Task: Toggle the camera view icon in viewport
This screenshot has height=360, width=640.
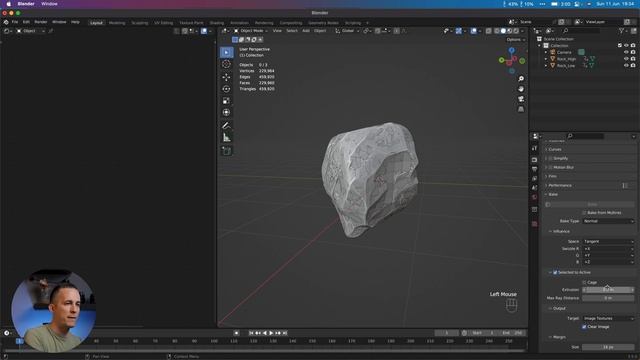Action: click(521, 99)
